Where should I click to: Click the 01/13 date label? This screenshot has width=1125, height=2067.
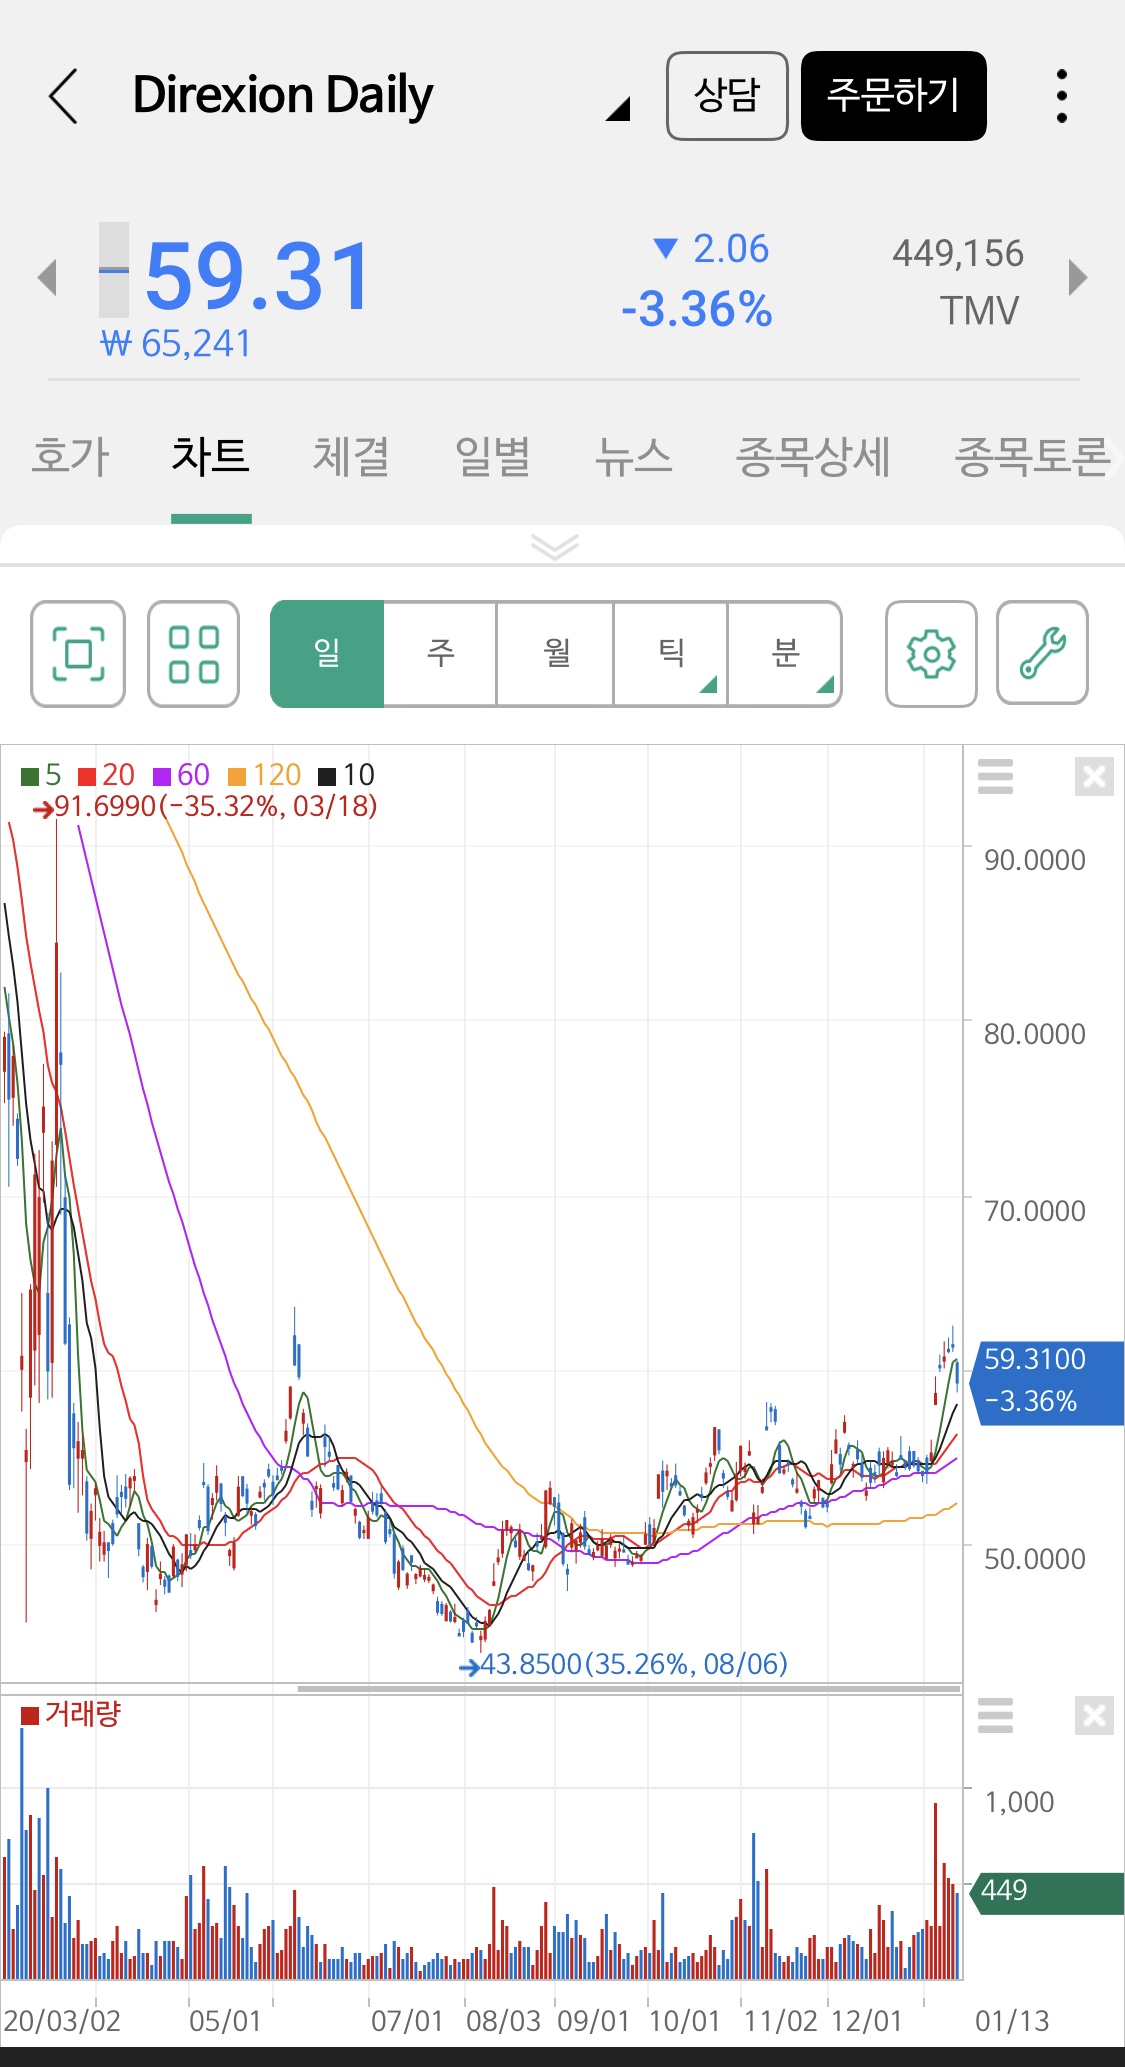click(x=1012, y=2021)
